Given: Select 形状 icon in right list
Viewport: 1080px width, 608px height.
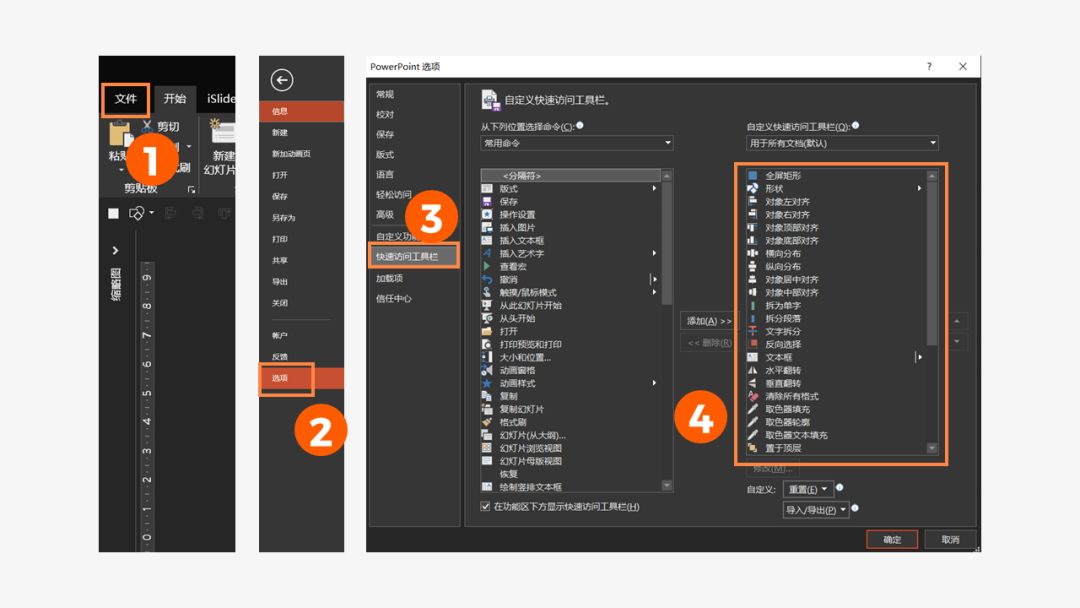Looking at the screenshot, I should pos(753,189).
